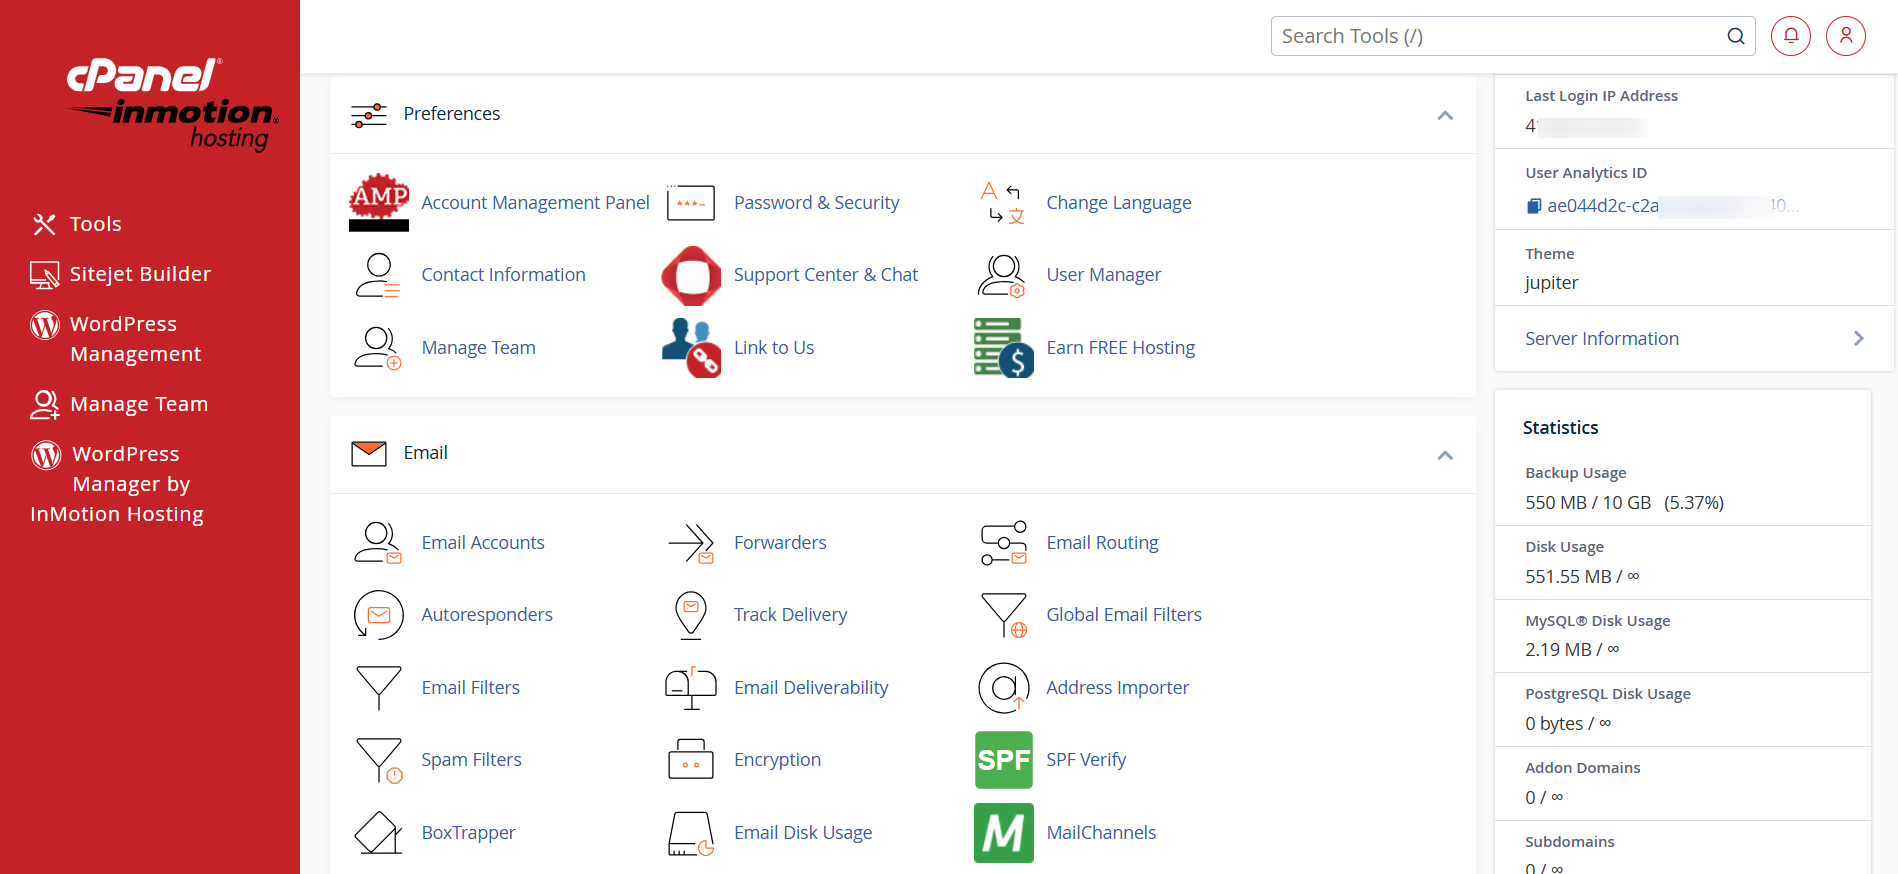Screen dimensions: 1898x874
Task: Open the Password & Security link
Action: pyautogui.click(x=816, y=203)
